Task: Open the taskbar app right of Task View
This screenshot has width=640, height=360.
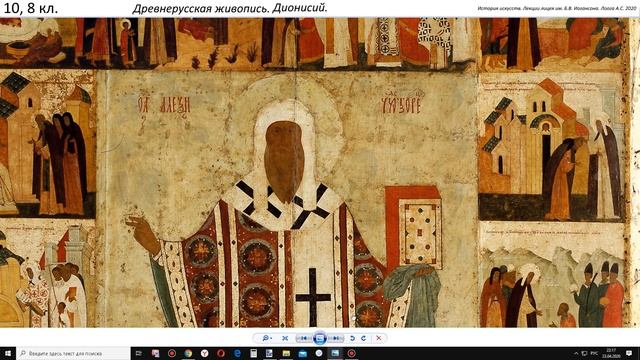Action: (x=156, y=353)
